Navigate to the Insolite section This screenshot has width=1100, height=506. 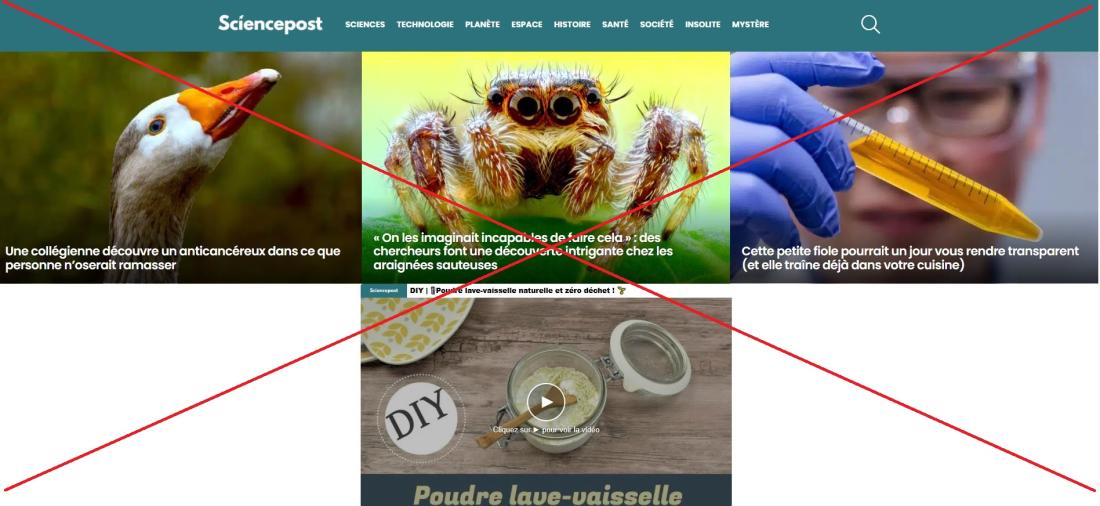click(703, 25)
